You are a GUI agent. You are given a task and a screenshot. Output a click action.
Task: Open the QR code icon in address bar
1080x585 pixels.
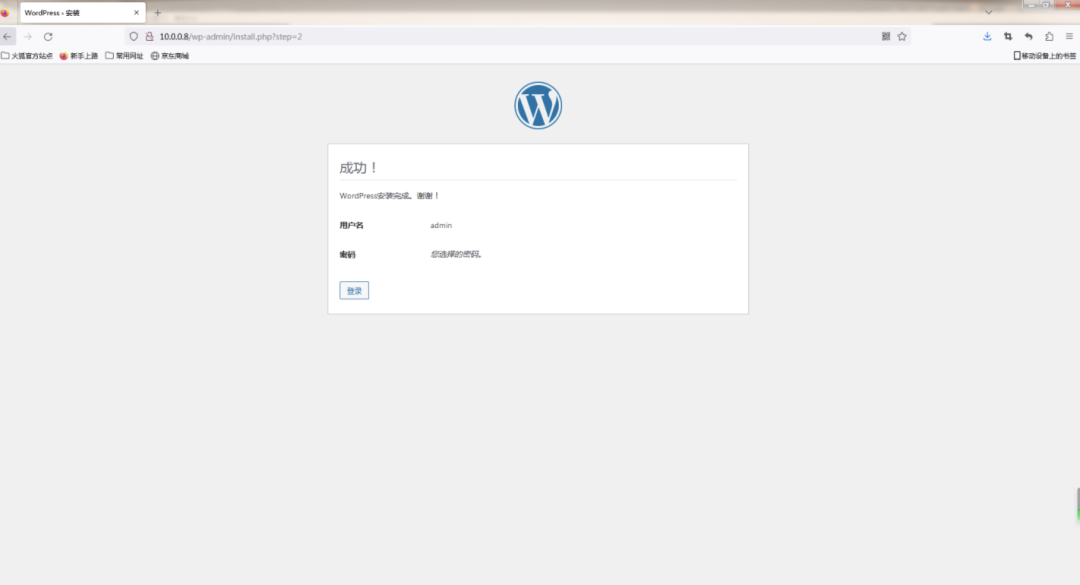[886, 37]
